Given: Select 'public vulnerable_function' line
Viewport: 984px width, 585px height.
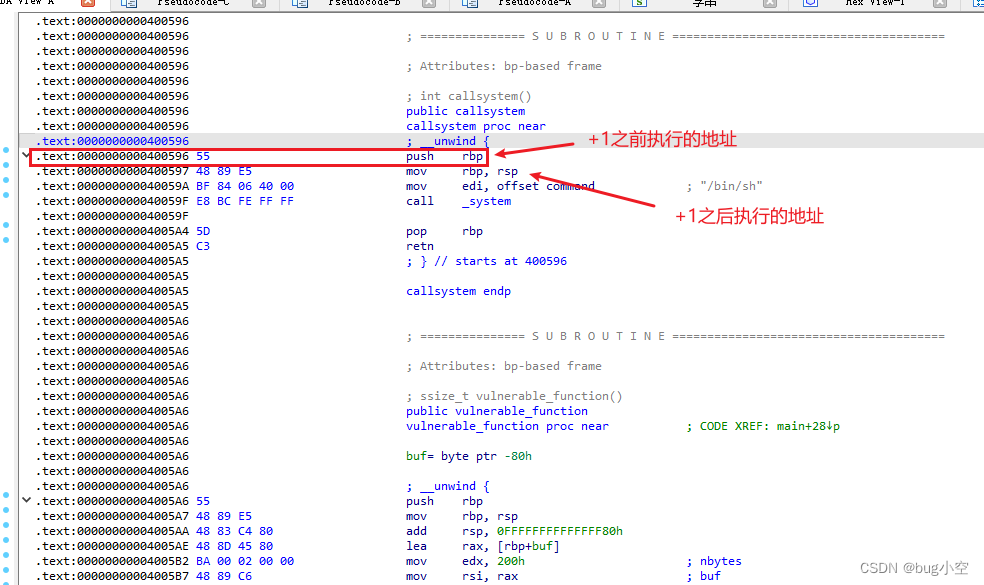Looking at the screenshot, I should [x=497, y=411].
